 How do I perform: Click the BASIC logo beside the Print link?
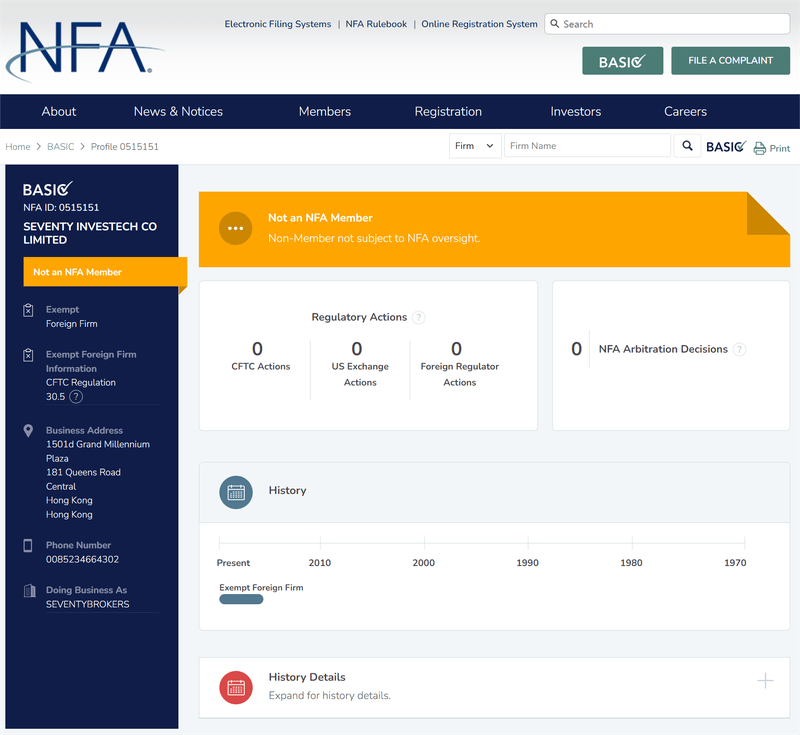(726, 147)
